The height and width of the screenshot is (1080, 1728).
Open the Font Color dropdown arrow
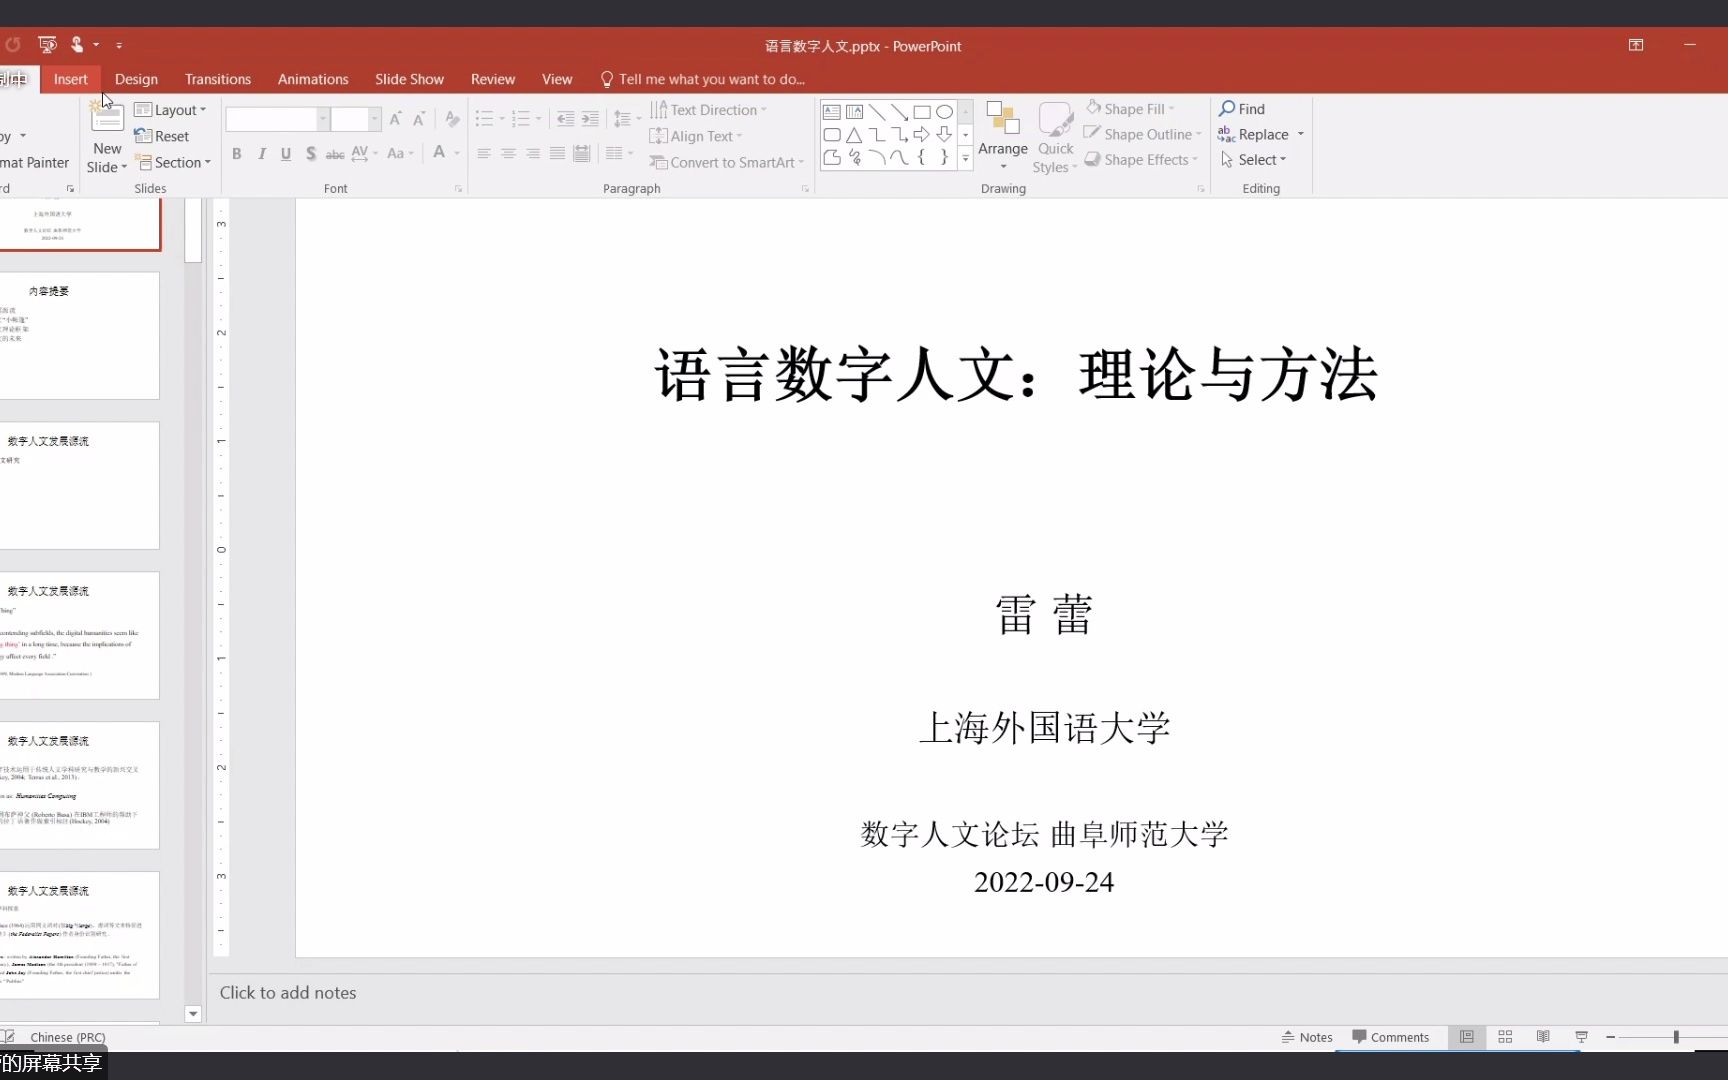[457, 154]
